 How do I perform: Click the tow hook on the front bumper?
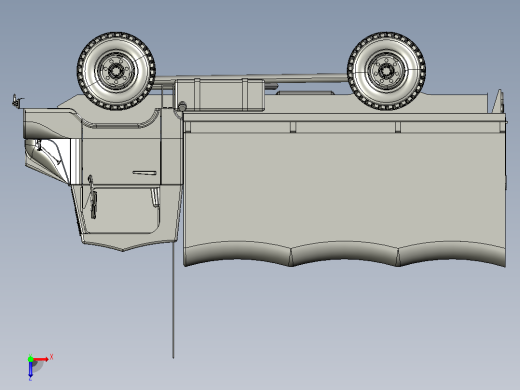[x=16, y=101]
